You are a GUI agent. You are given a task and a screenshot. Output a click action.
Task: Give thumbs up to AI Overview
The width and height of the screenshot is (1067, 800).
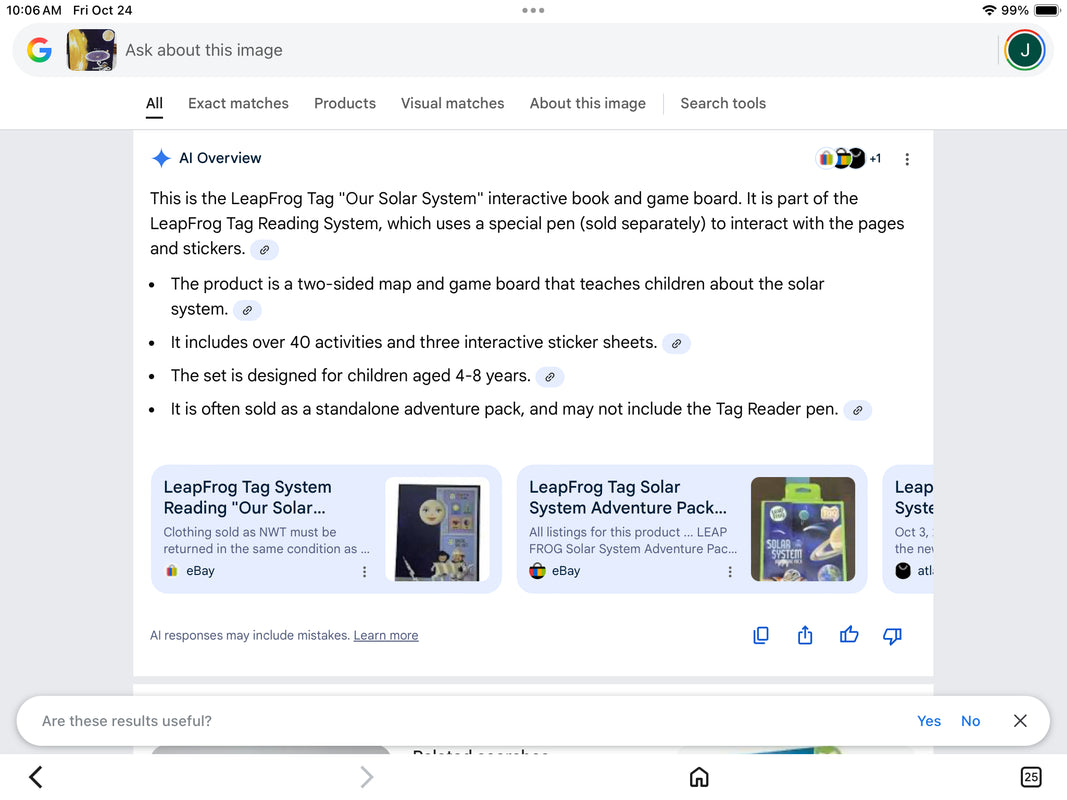[849, 635]
